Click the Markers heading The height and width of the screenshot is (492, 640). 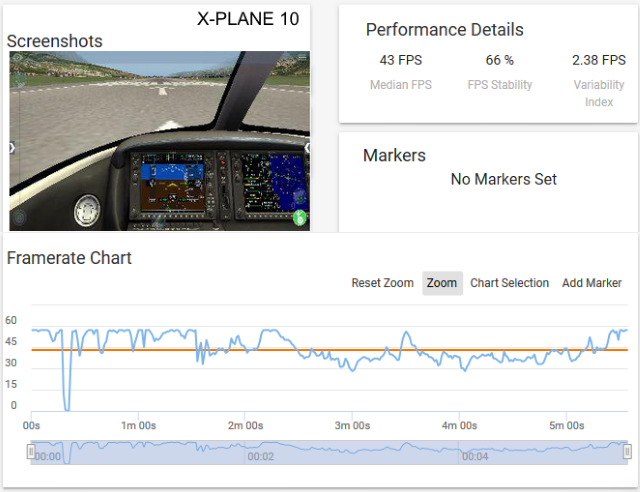[x=394, y=155]
